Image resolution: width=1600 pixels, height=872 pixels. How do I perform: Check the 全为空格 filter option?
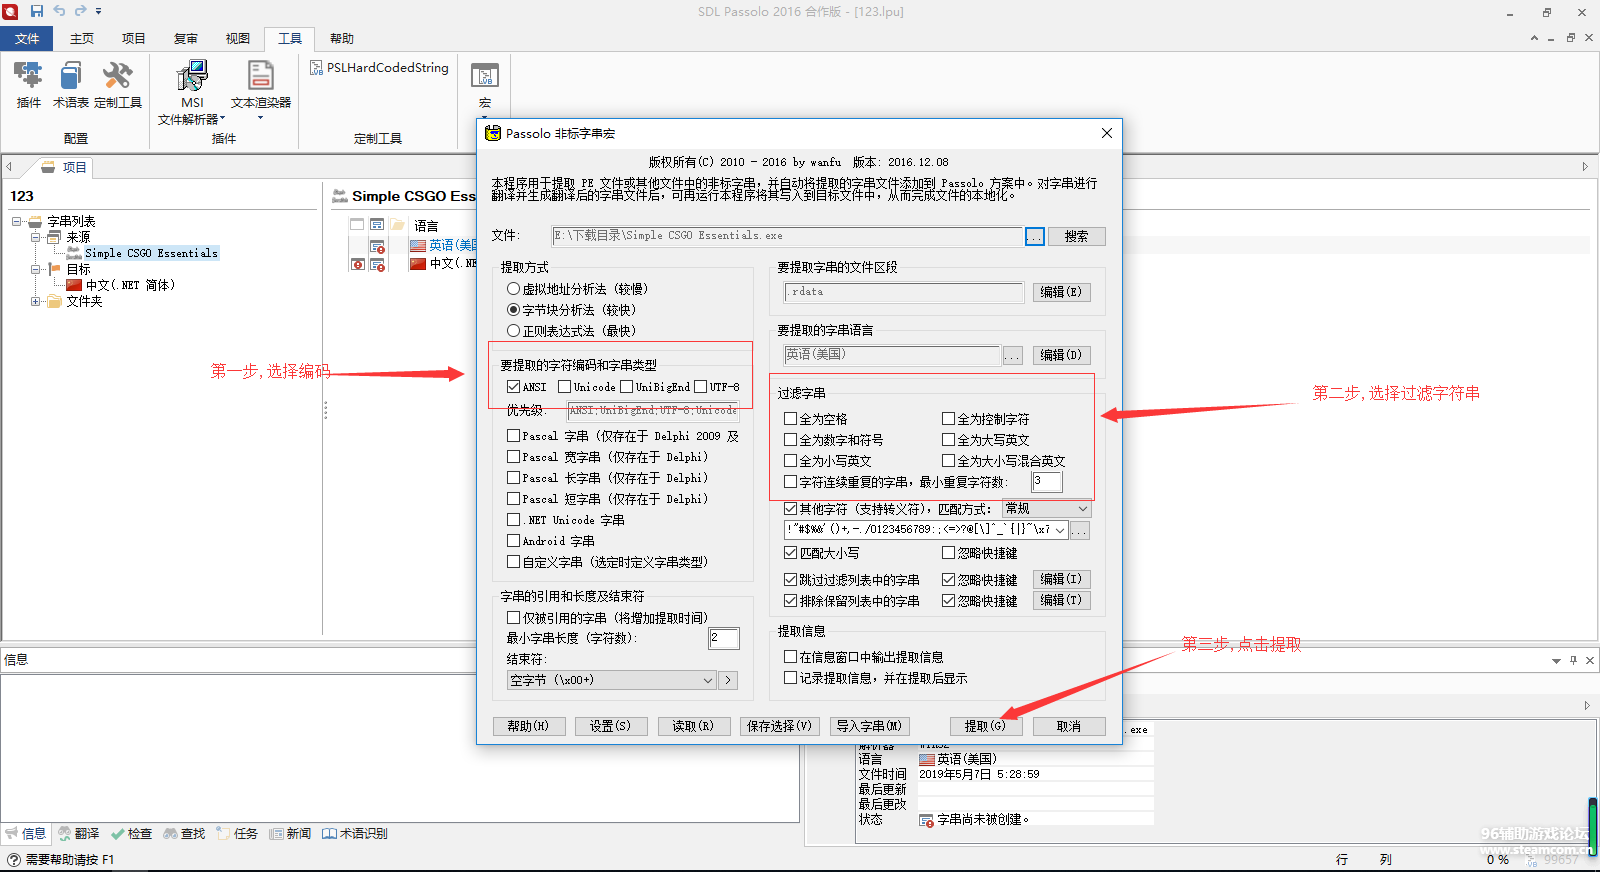tap(791, 419)
